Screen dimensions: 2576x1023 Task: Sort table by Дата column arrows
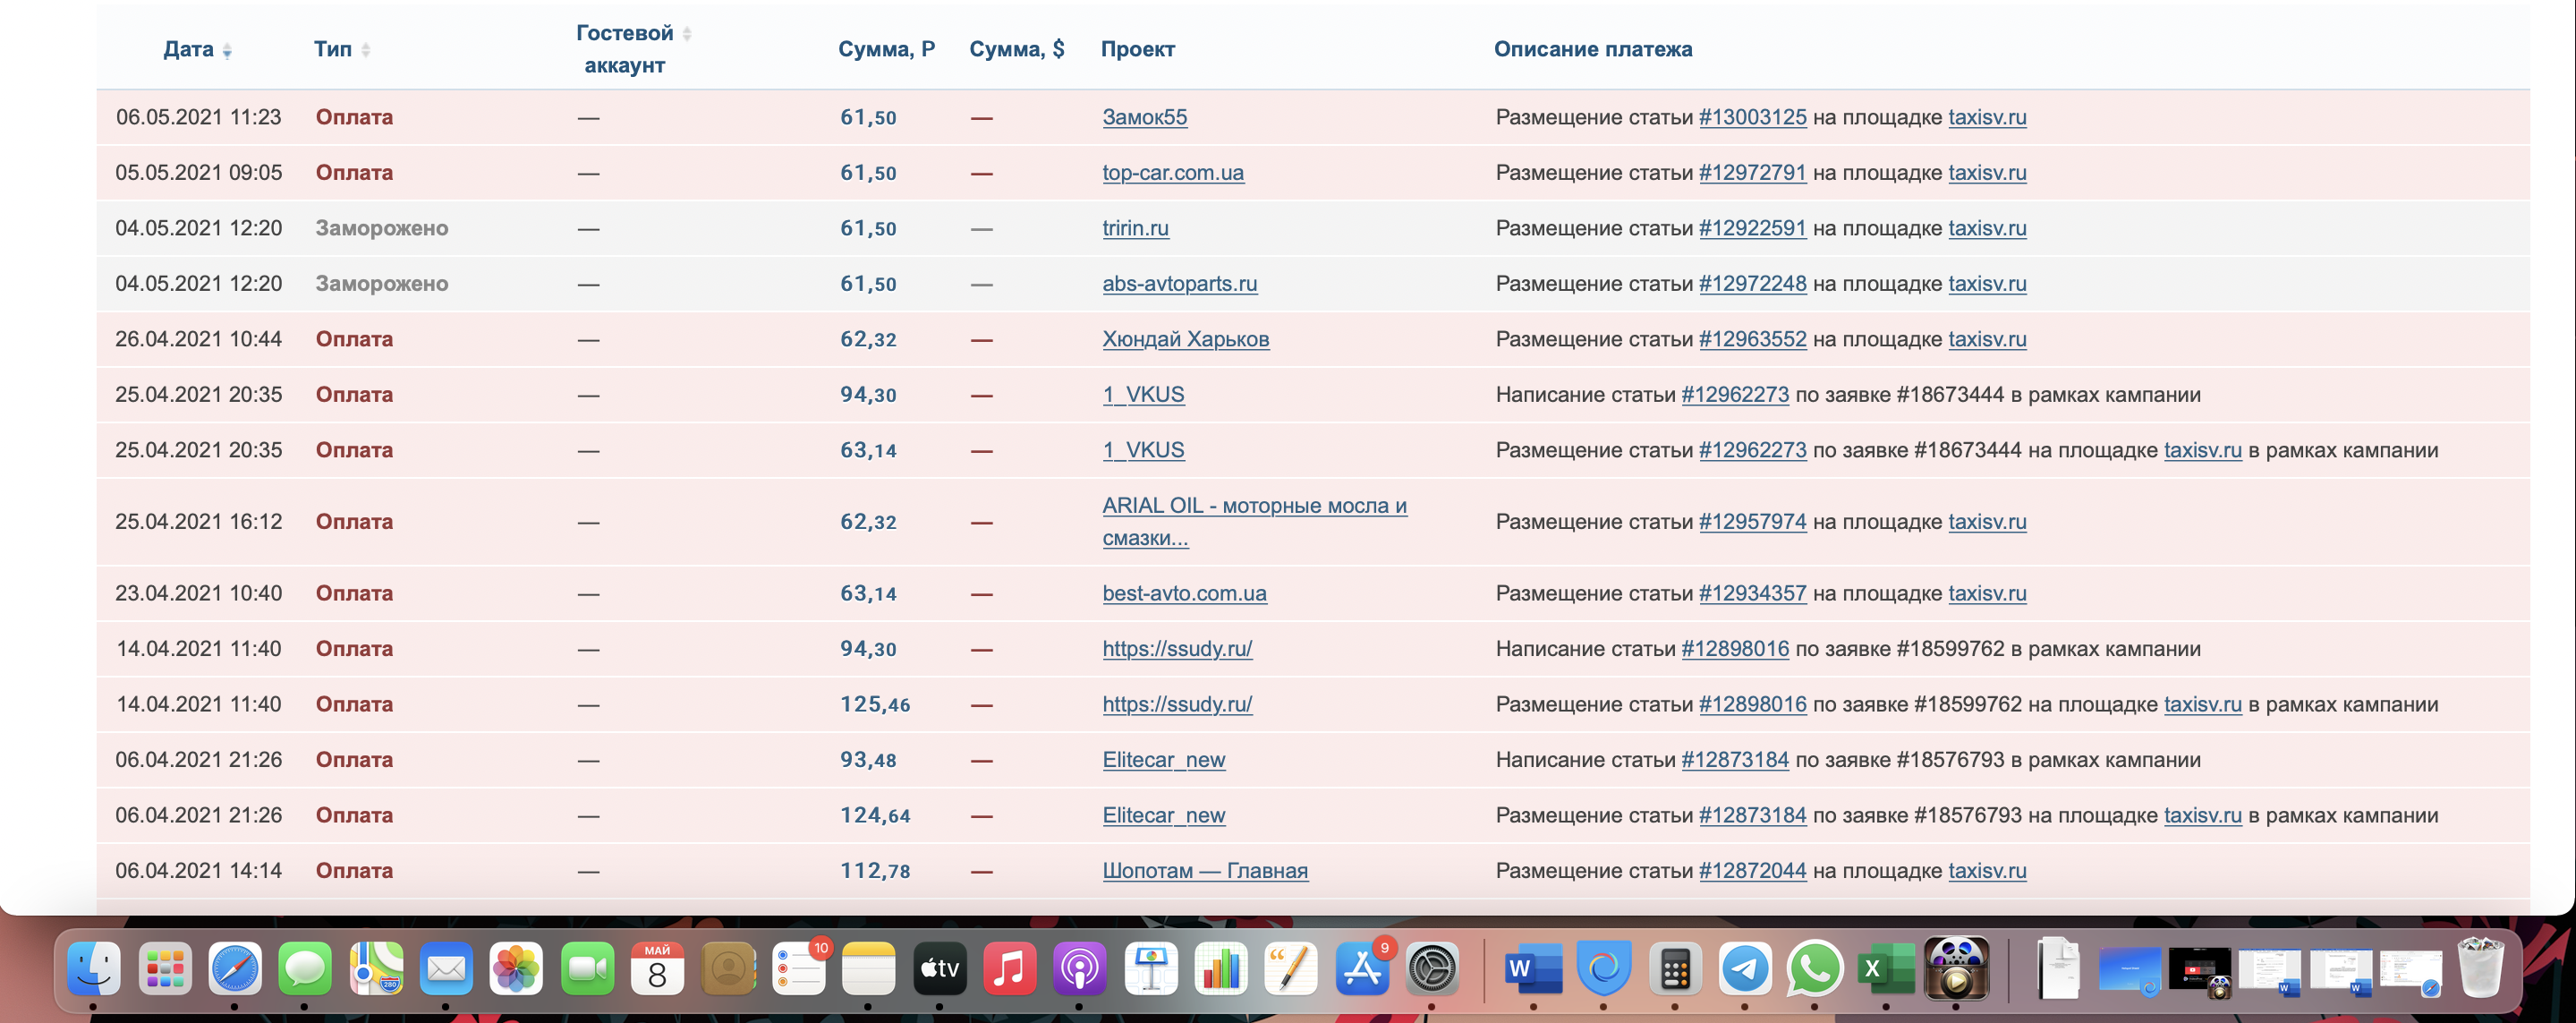point(227,50)
